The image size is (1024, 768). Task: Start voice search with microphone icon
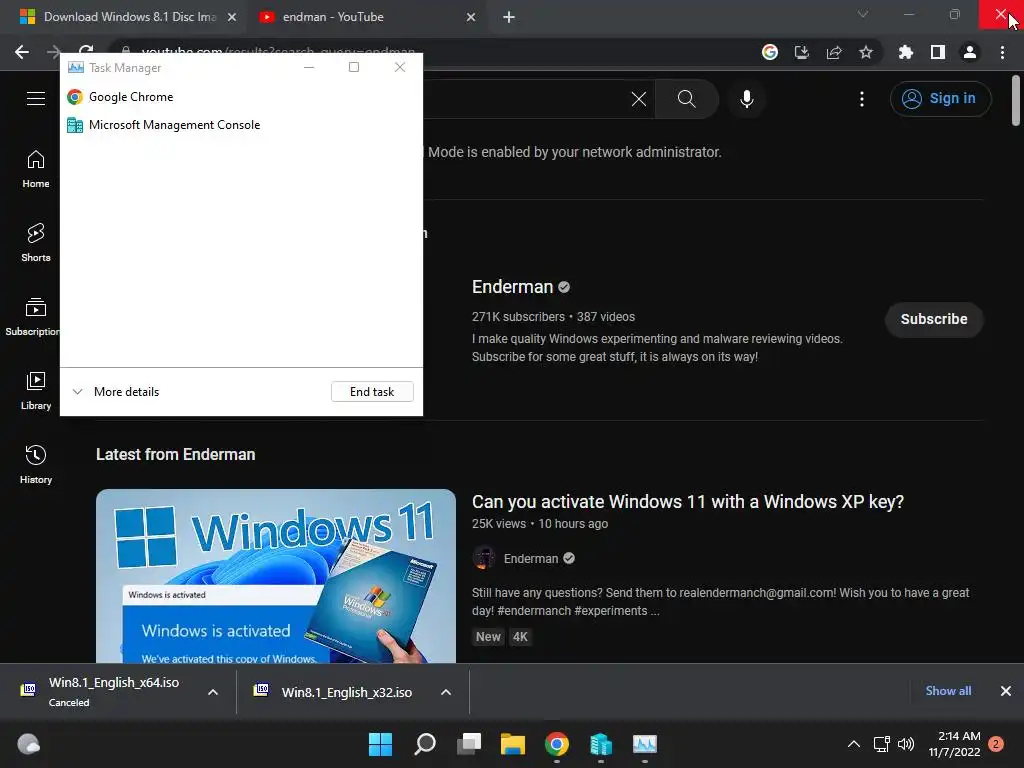coord(747,99)
